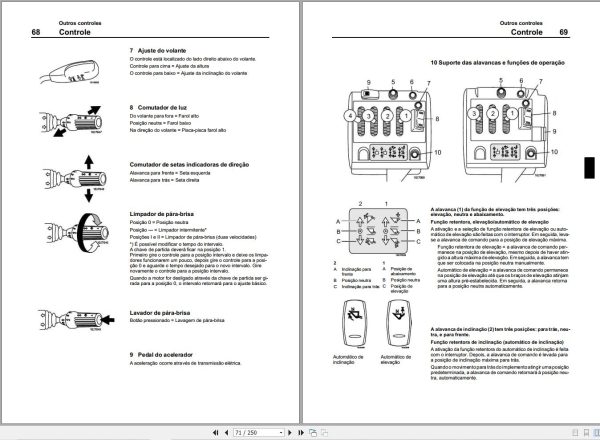Screen dimensions: 600x440
Task: Click the steering wheel adjustment lever illustration
Action: [x=70, y=72]
